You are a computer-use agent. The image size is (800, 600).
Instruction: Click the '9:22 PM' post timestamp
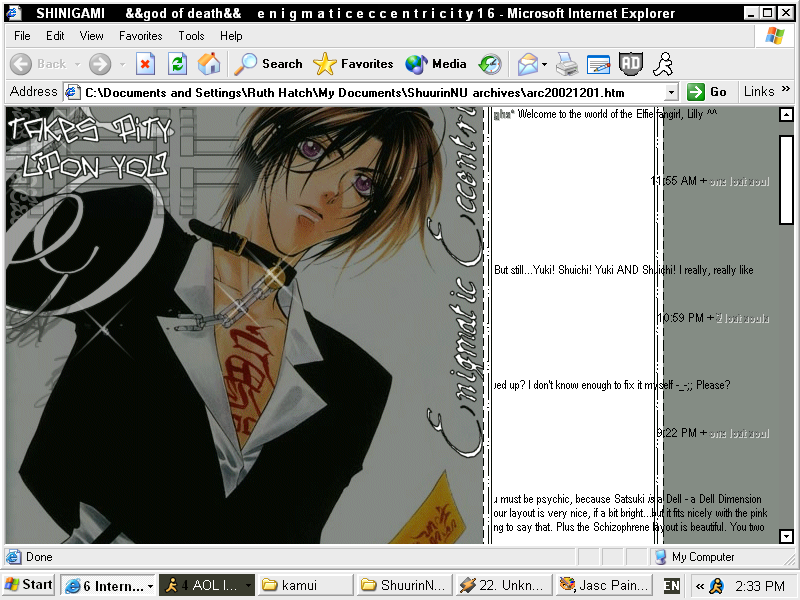677,433
